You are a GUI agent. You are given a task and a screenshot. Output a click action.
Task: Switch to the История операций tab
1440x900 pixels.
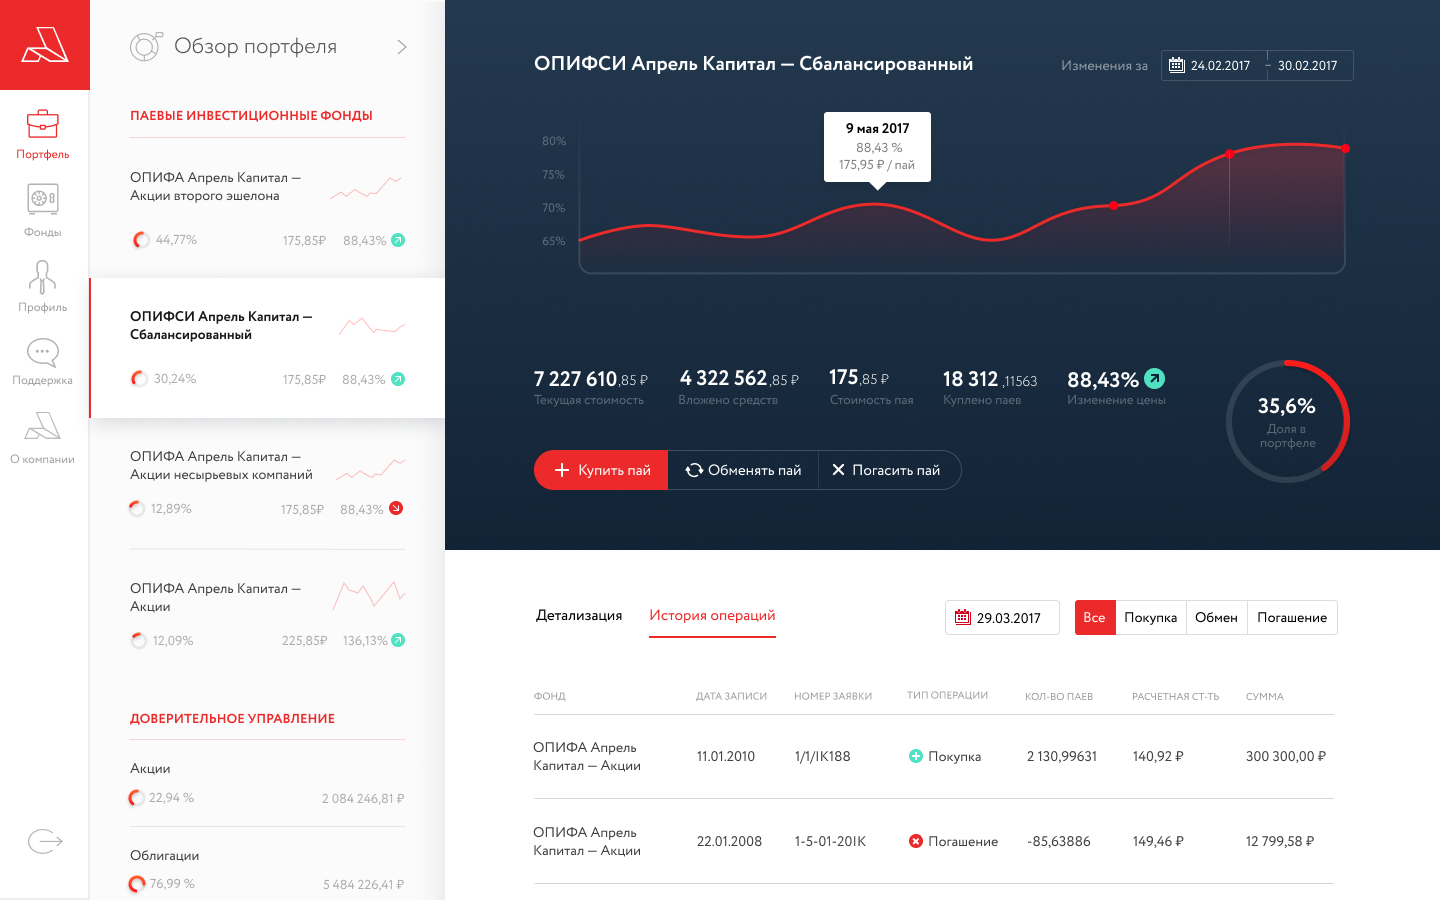(x=712, y=615)
